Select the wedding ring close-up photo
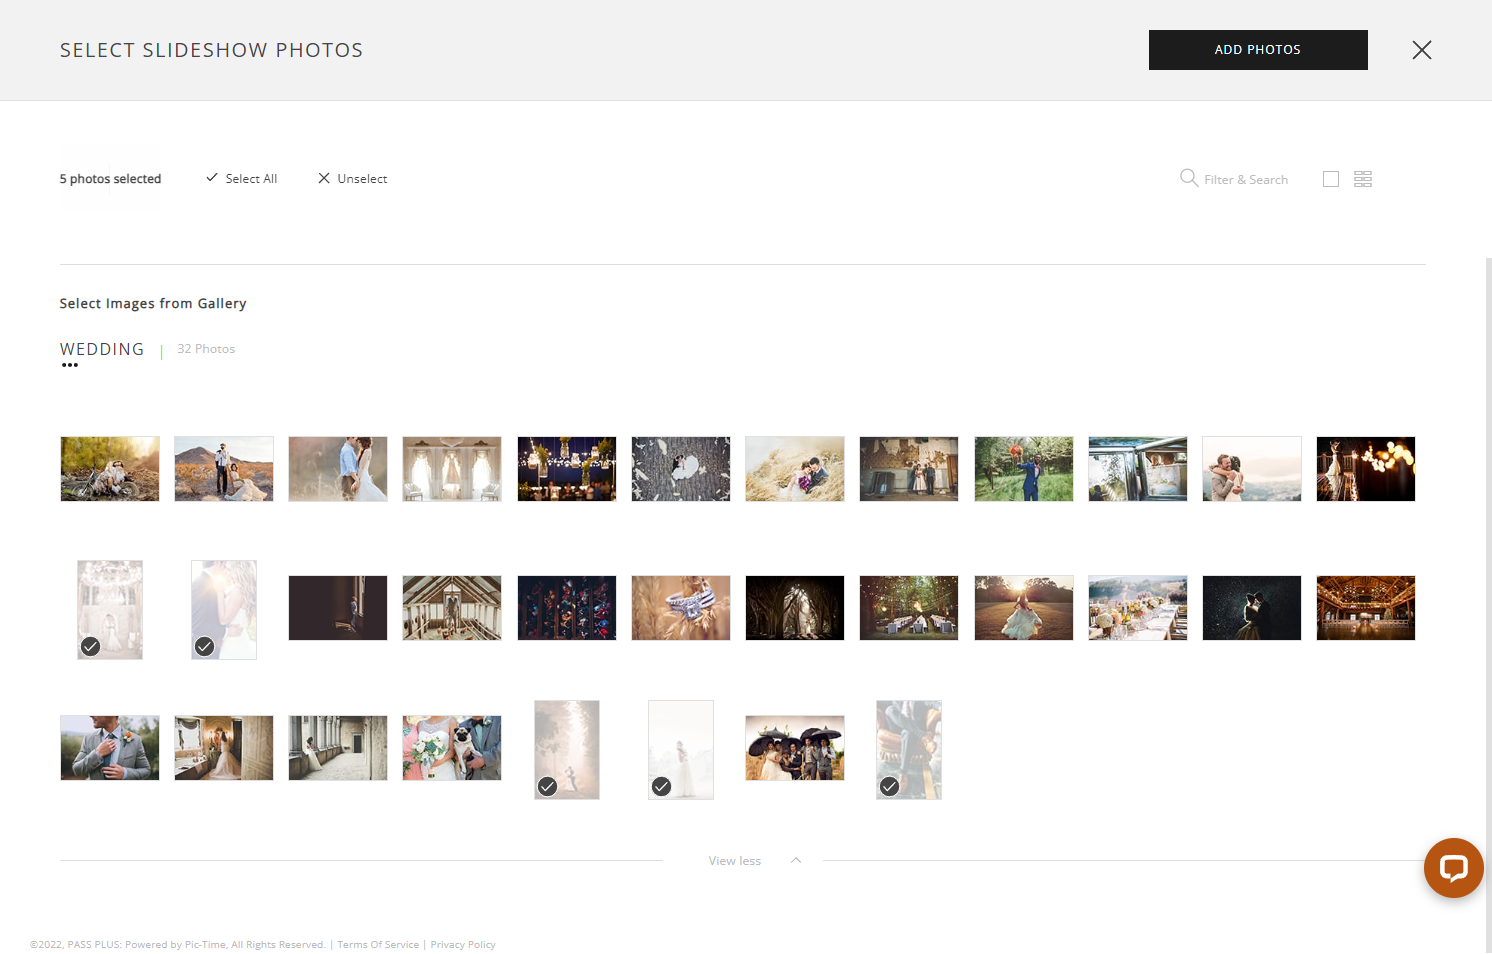1492x954 pixels. tap(681, 608)
